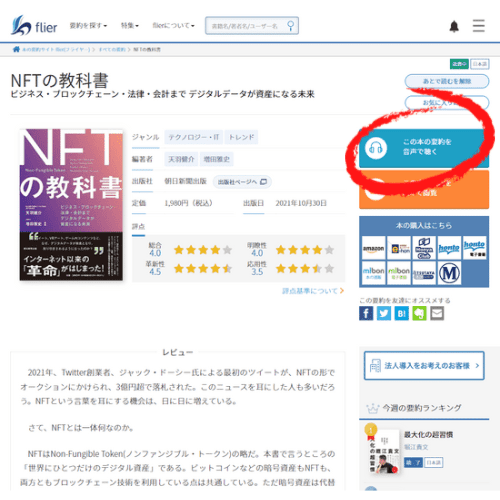Share via Hatena Bookmark icon
The width and height of the screenshot is (500, 500).
(402, 313)
